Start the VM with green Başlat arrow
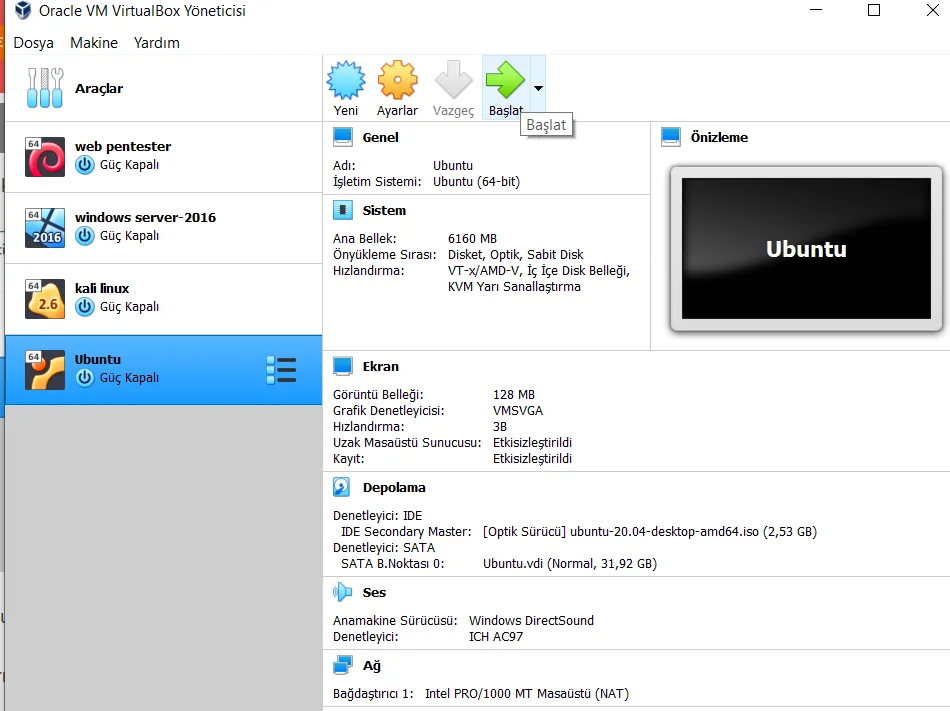The image size is (950, 711). 505,79
